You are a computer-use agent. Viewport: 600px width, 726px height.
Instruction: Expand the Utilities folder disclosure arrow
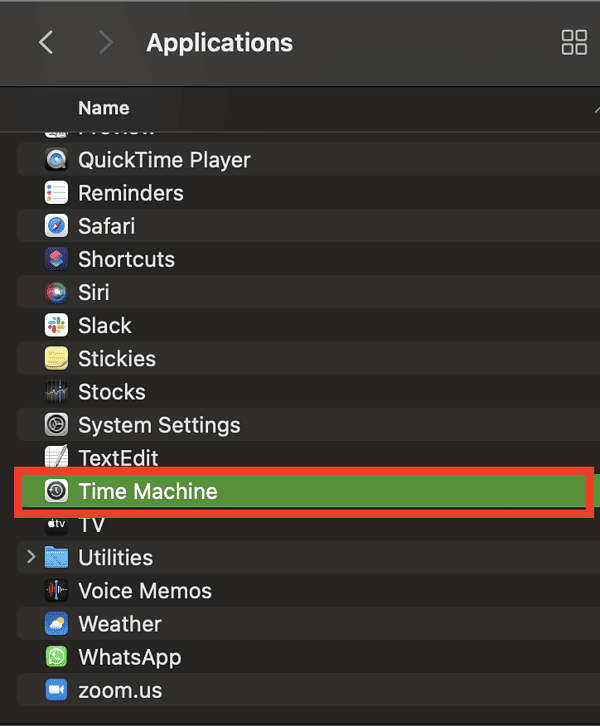click(x=31, y=557)
